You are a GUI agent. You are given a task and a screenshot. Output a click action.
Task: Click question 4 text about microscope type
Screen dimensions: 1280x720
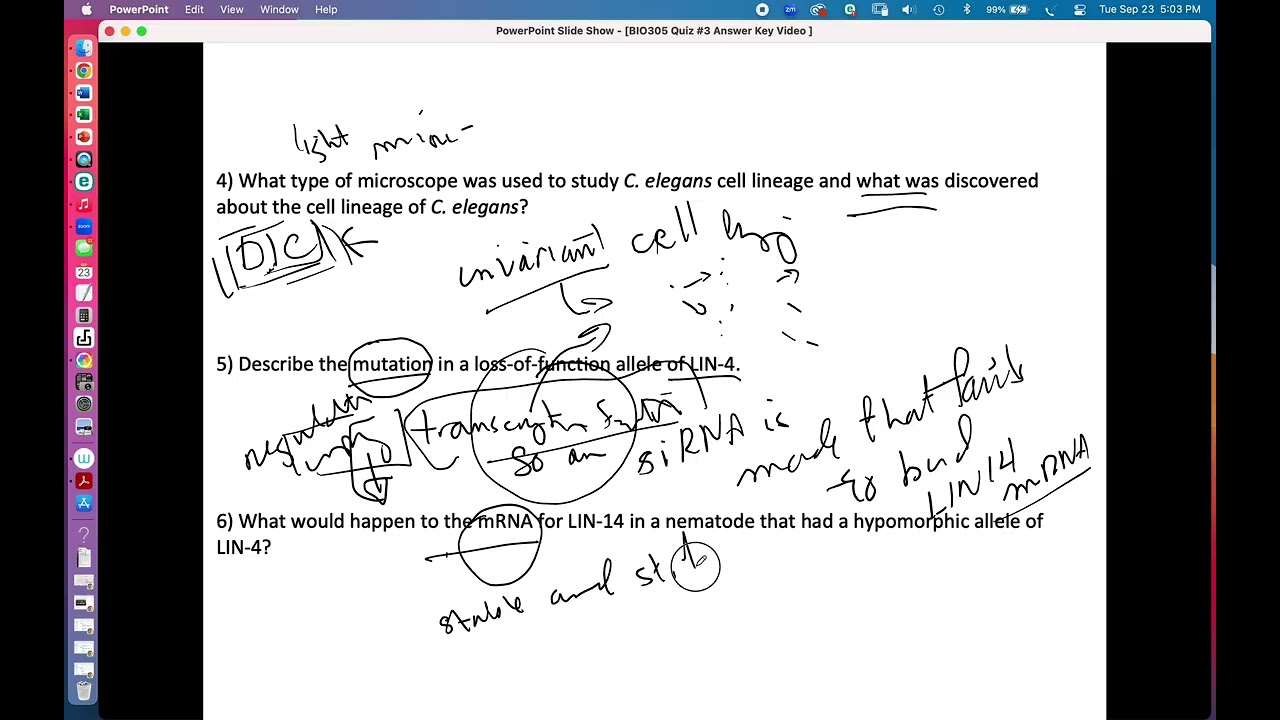[627, 194]
